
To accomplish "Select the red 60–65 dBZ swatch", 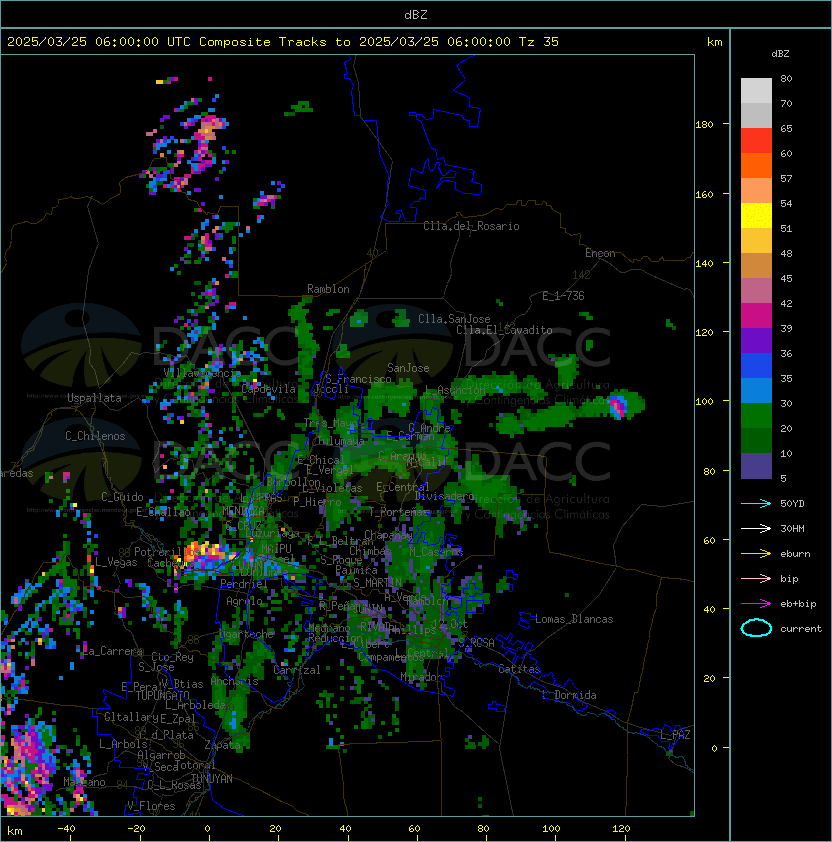I will [756, 141].
